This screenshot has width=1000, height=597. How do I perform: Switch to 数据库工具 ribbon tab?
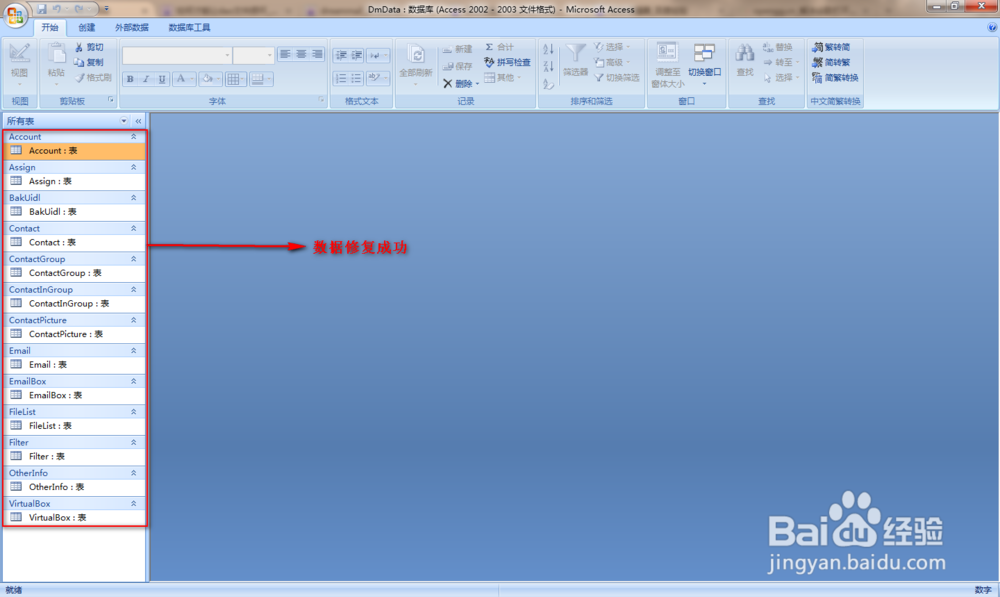(189, 27)
